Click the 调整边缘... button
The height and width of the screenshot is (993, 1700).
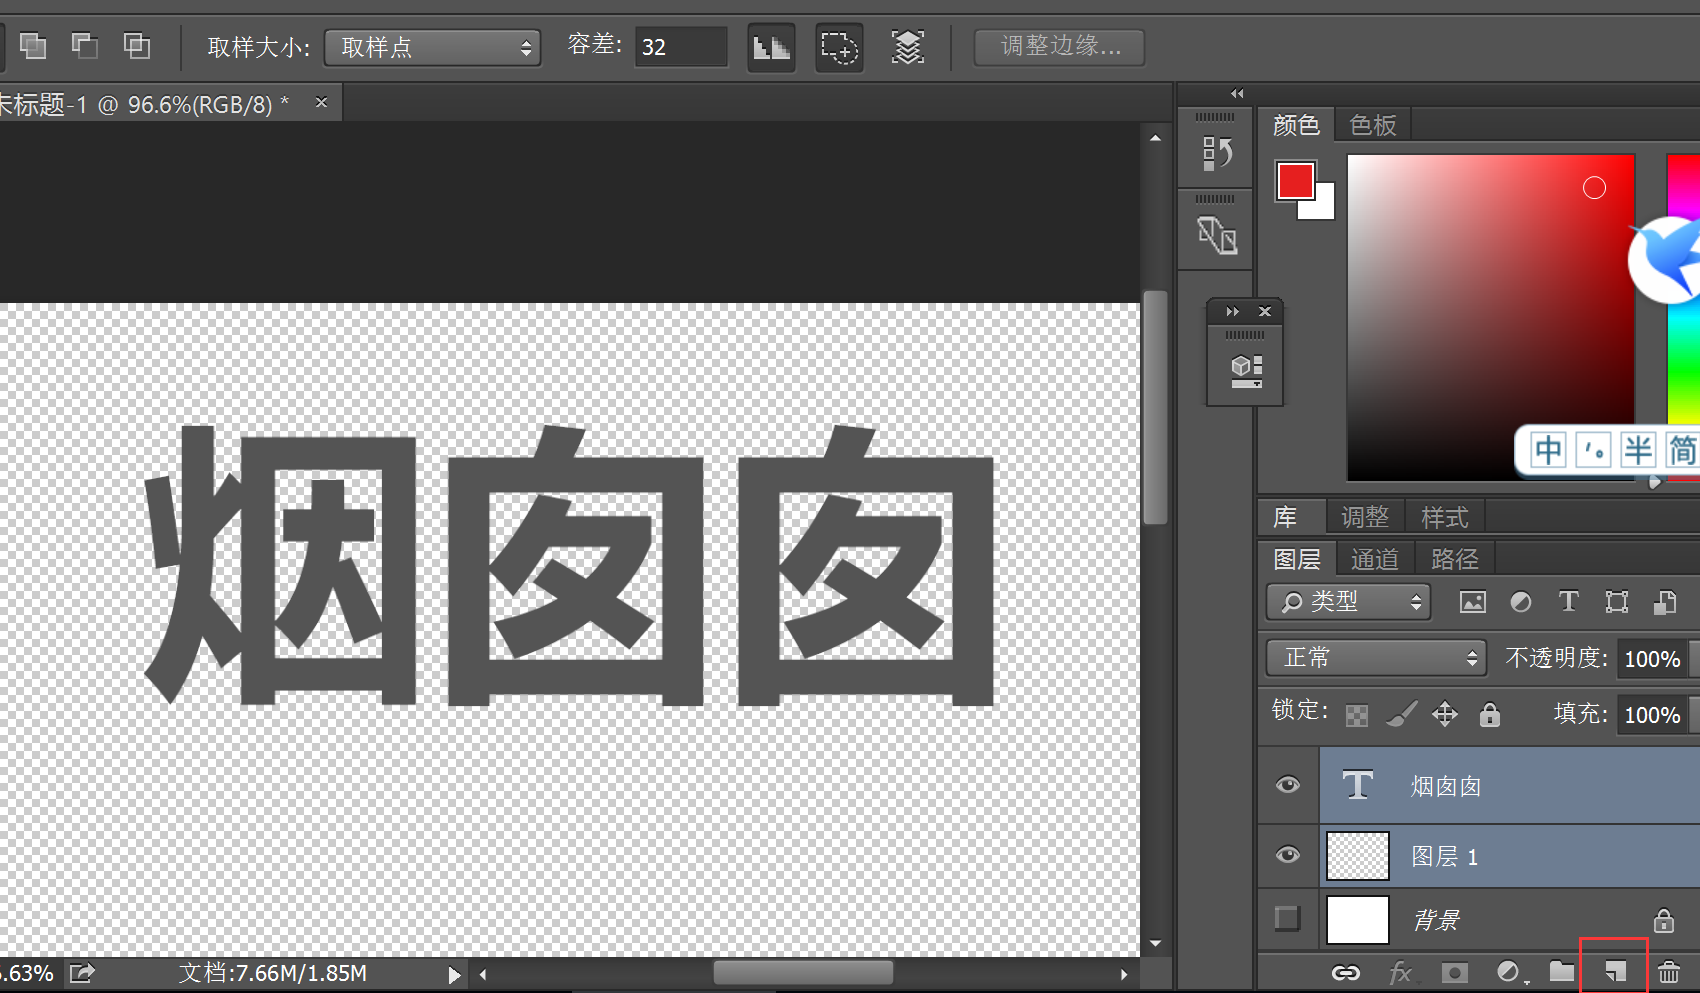(1059, 46)
